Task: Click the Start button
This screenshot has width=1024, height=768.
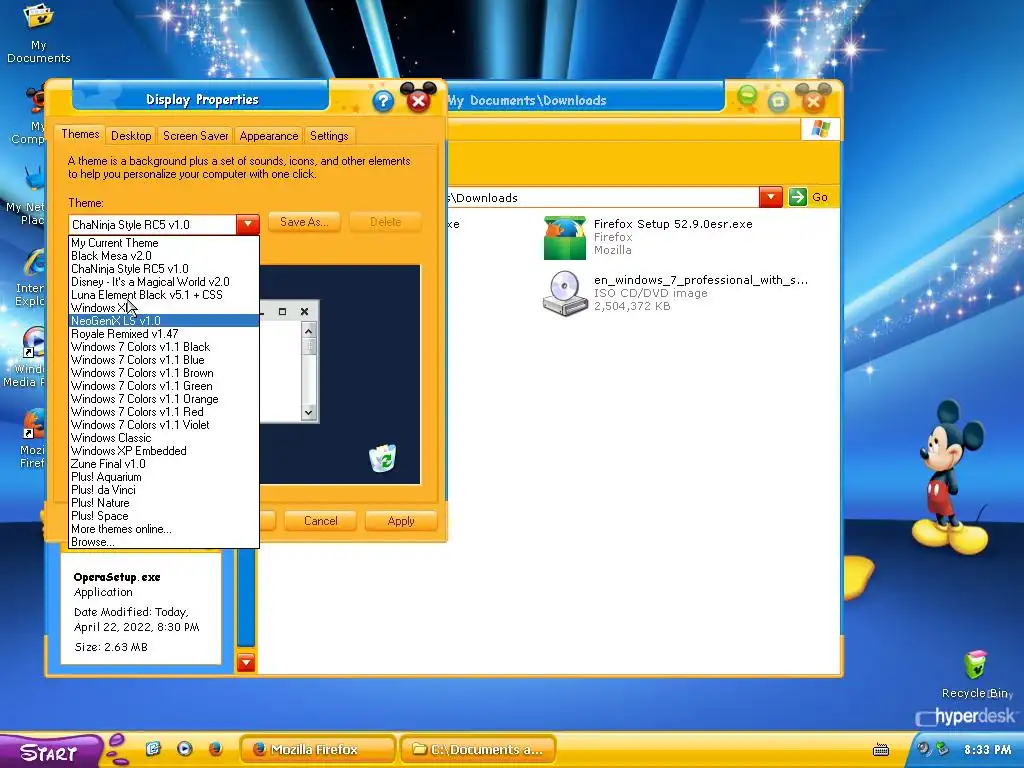Action: (x=50, y=752)
